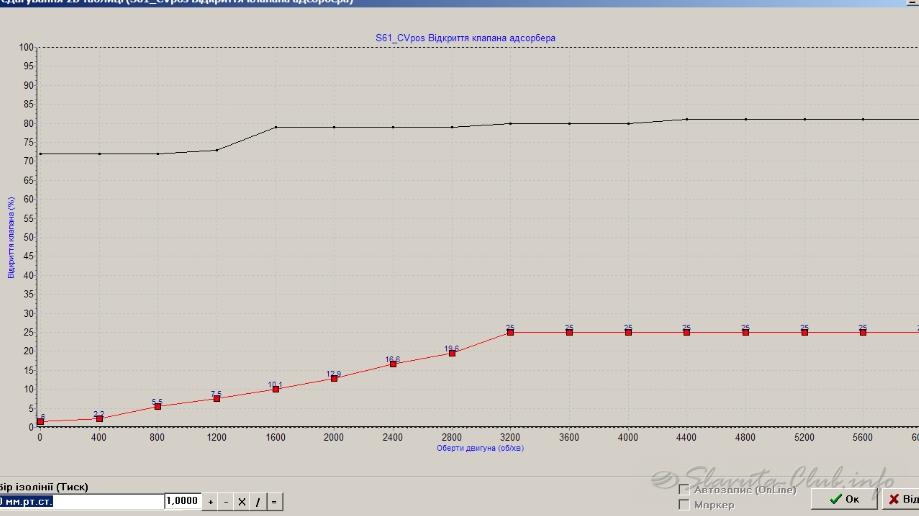Open the isoline pressure selection dropdown
The image size is (919, 516).
click(80, 501)
